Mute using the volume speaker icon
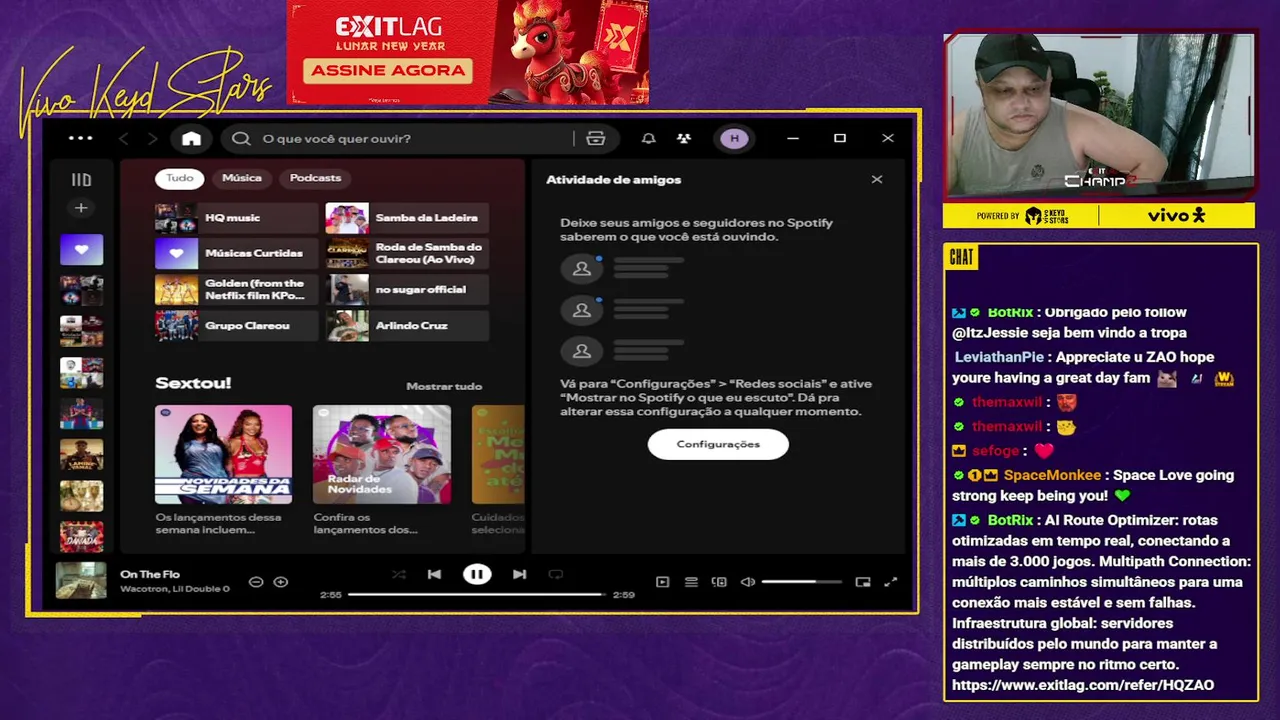Screen dimensions: 1280x720 748,582
